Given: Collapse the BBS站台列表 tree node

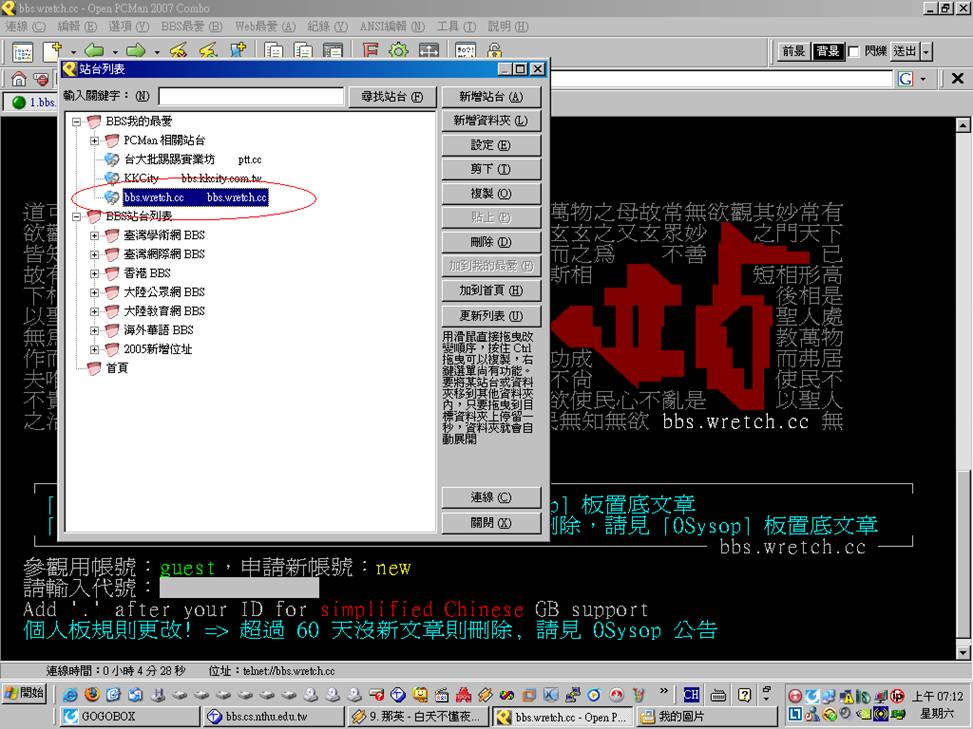Looking at the screenshot, I should 77,216.
